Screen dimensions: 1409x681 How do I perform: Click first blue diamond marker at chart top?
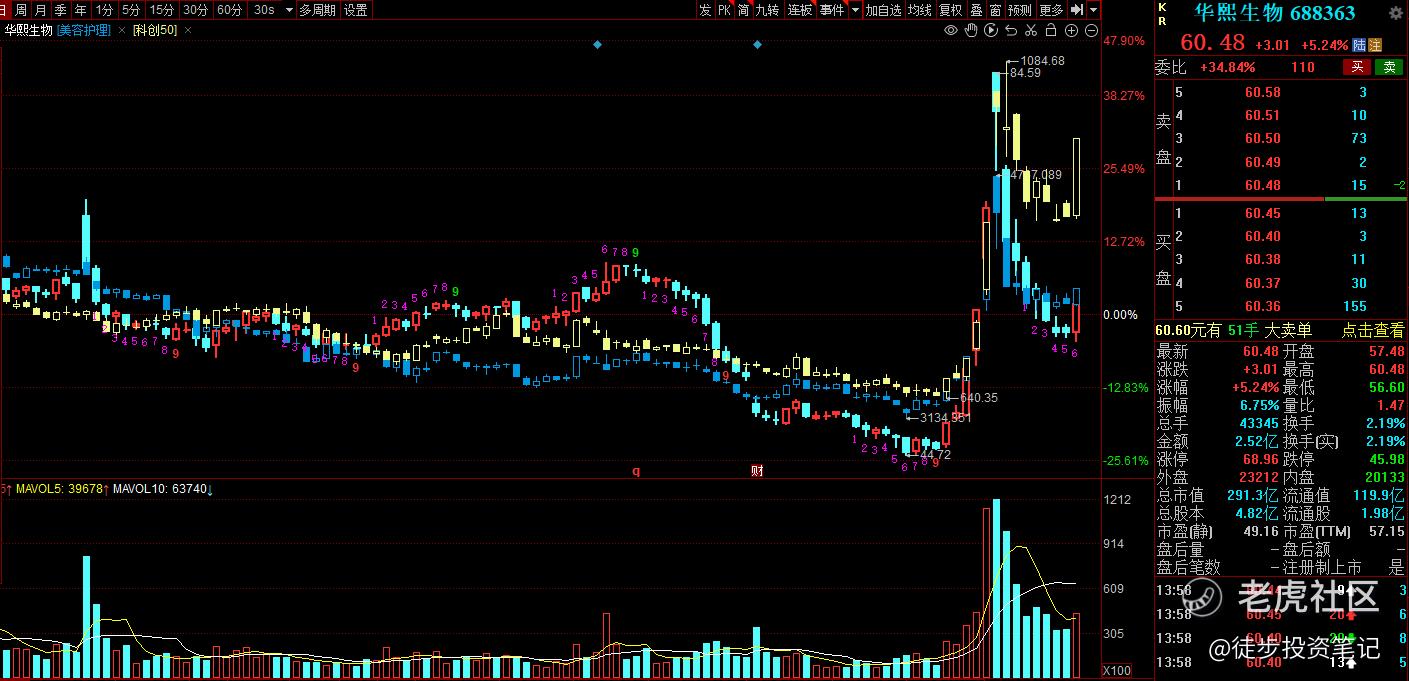click(x=597, y=45)
